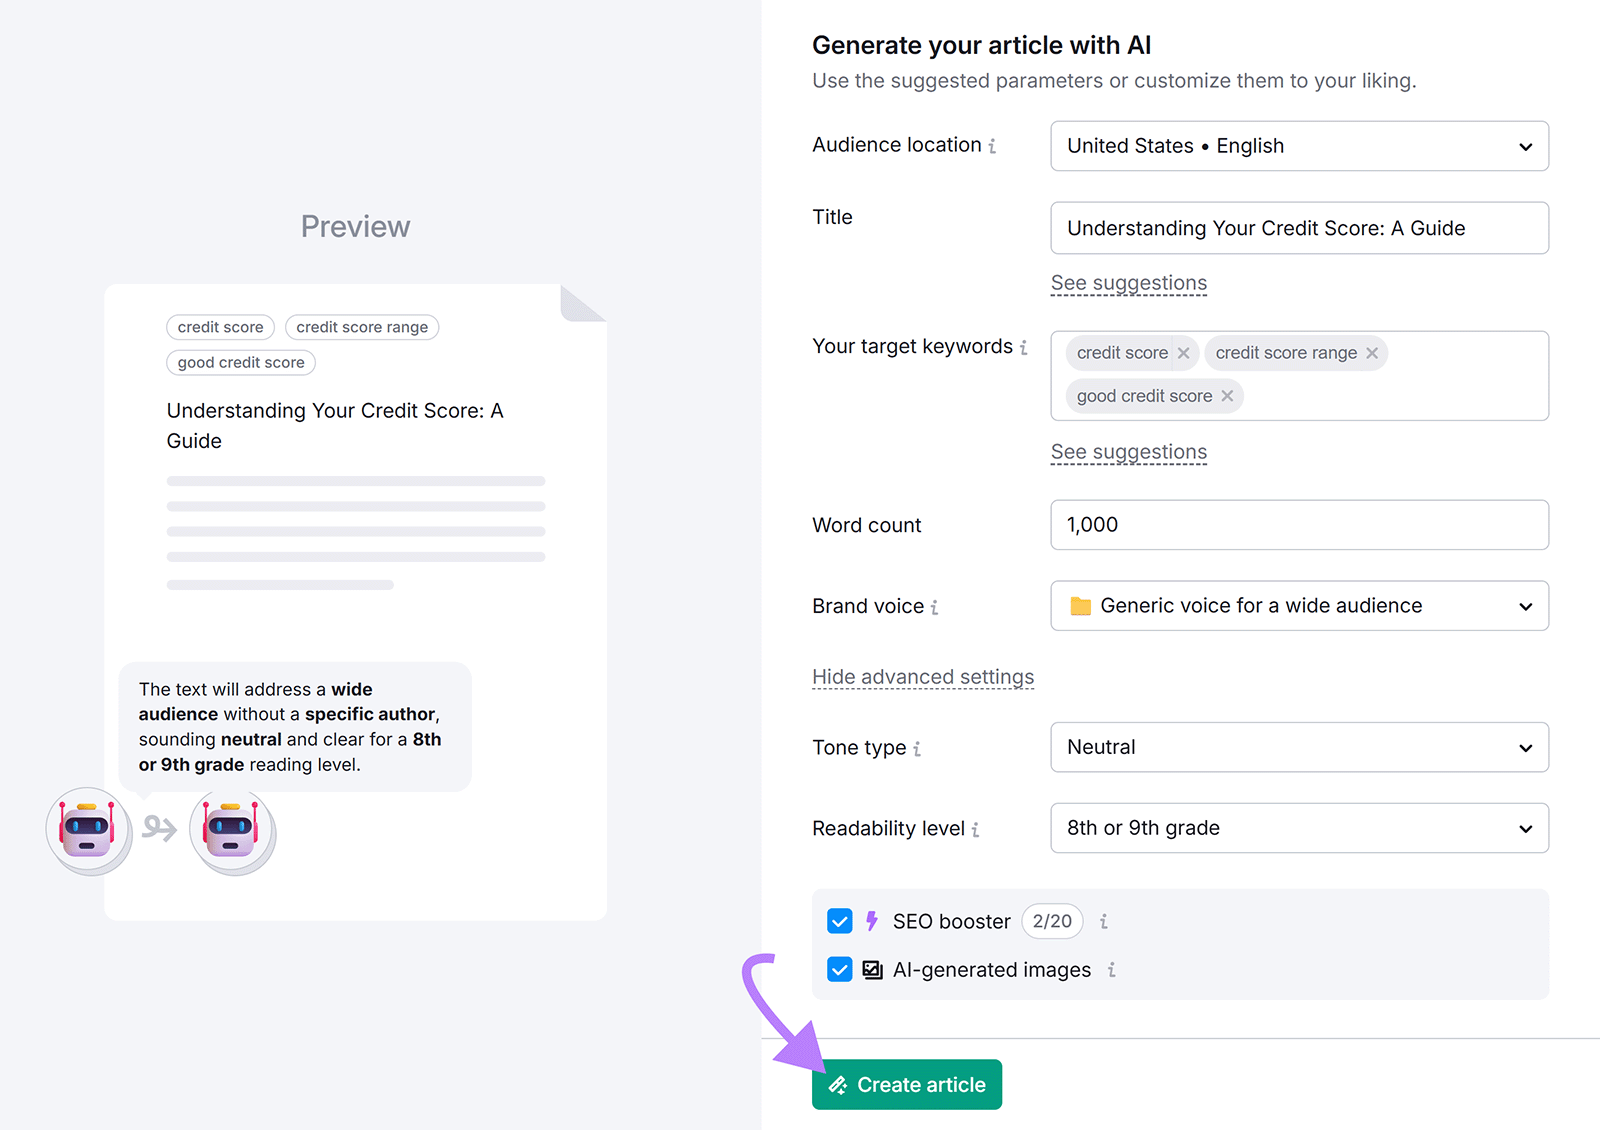Click the info icon beside AI-generated images
Viewport: 1600px width, 1130px height.
point(1112,970)
